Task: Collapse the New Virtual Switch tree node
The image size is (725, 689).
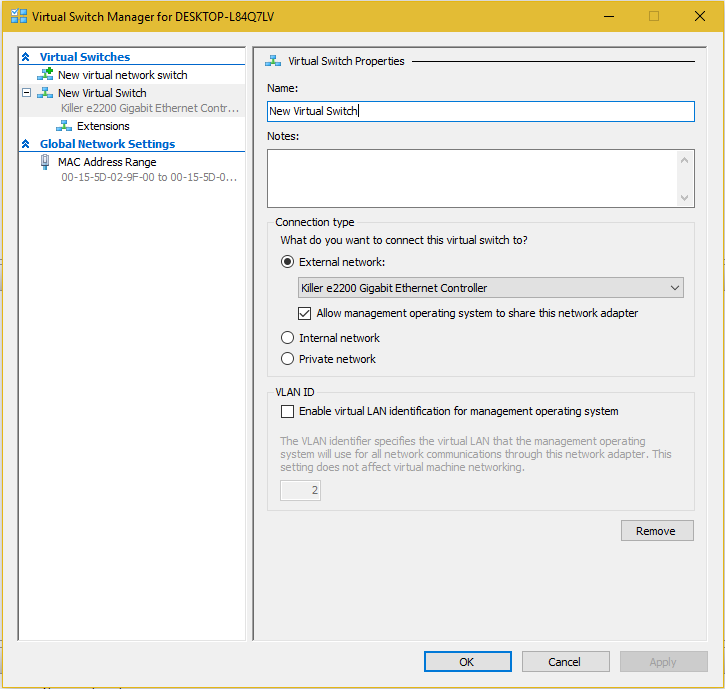Action: [27, 92]
